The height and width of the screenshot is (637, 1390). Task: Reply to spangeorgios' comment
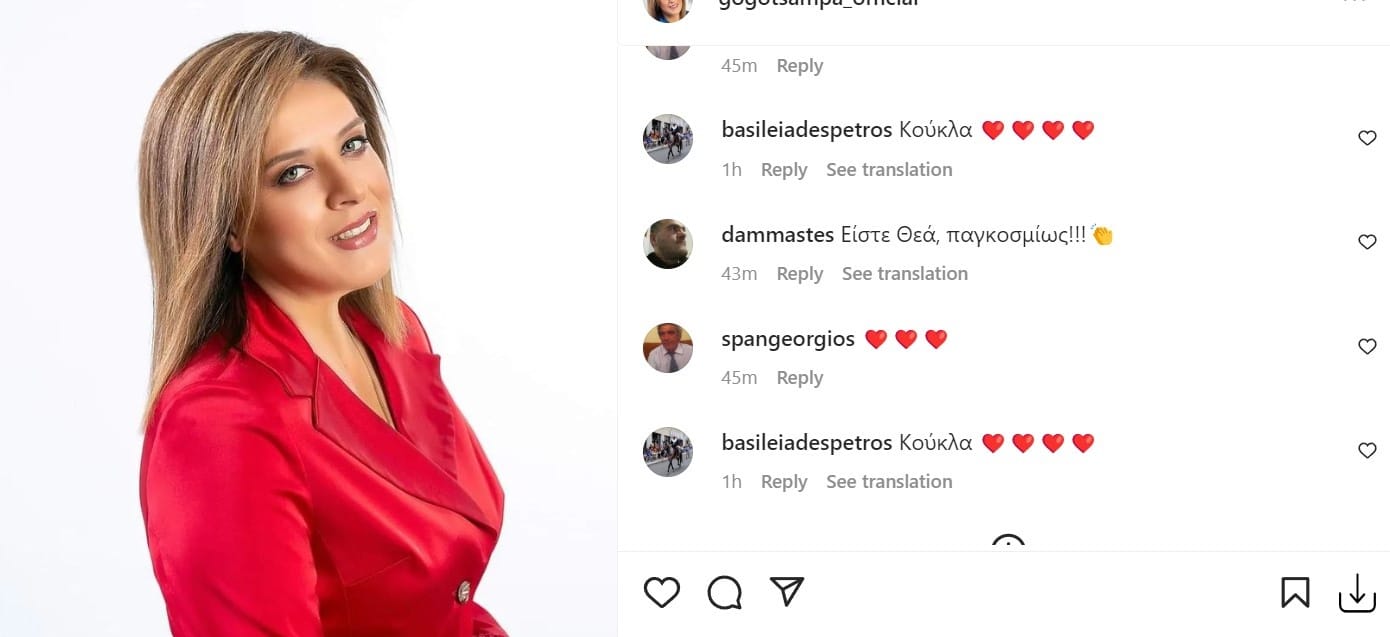(x=800, y=378)
